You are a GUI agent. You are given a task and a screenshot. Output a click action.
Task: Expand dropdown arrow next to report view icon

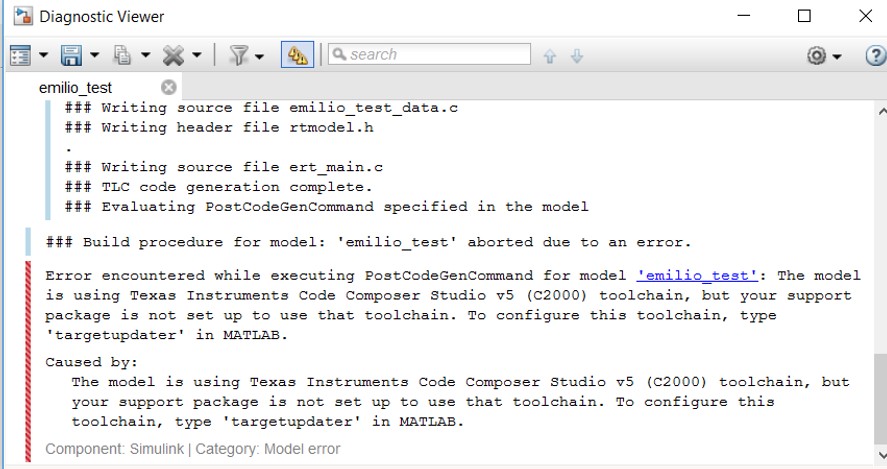pos(44,55)
